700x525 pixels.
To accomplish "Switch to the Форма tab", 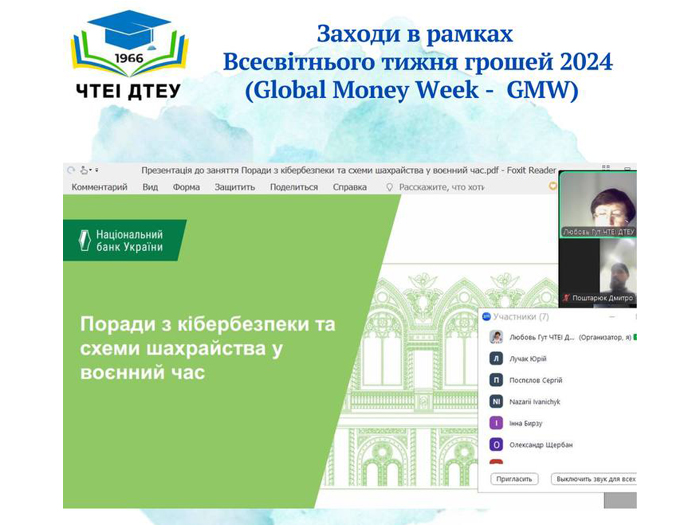I will point(186,187).
